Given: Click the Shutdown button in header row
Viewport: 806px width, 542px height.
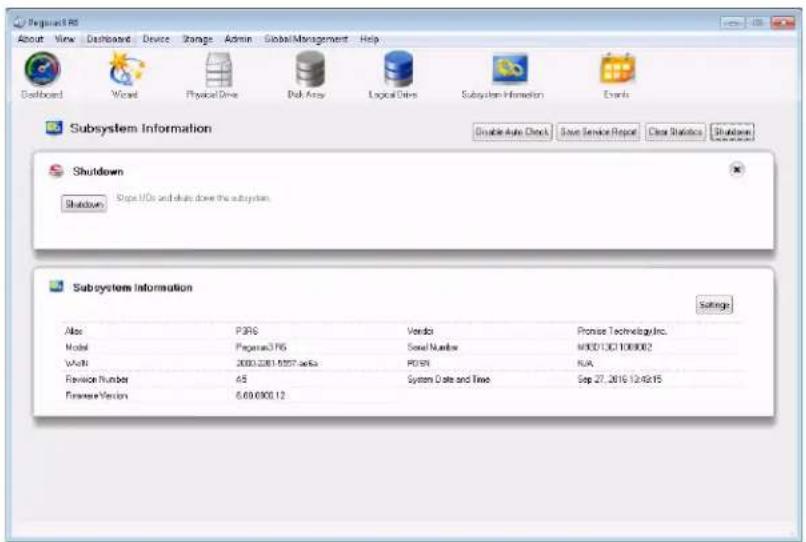Looking at the screenshot, I should (732, 132).
